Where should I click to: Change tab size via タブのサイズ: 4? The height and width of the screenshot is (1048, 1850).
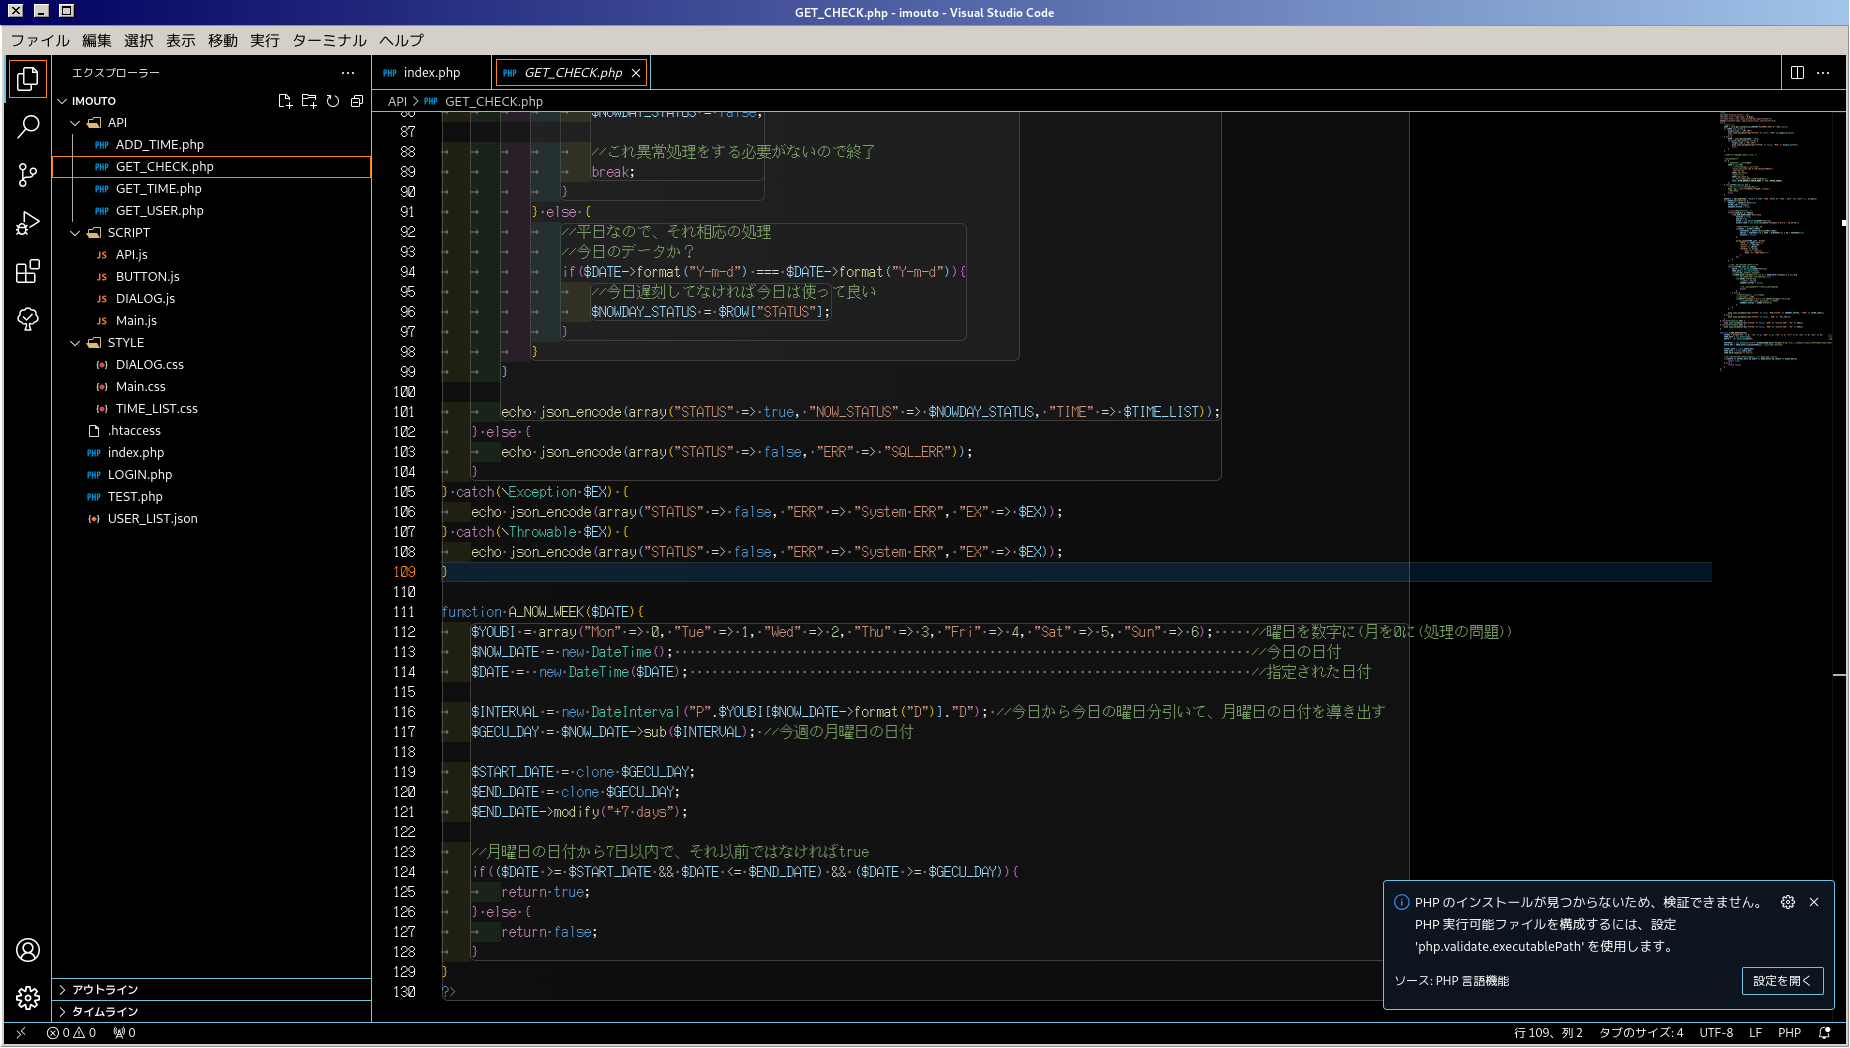pos(1641,1033)
